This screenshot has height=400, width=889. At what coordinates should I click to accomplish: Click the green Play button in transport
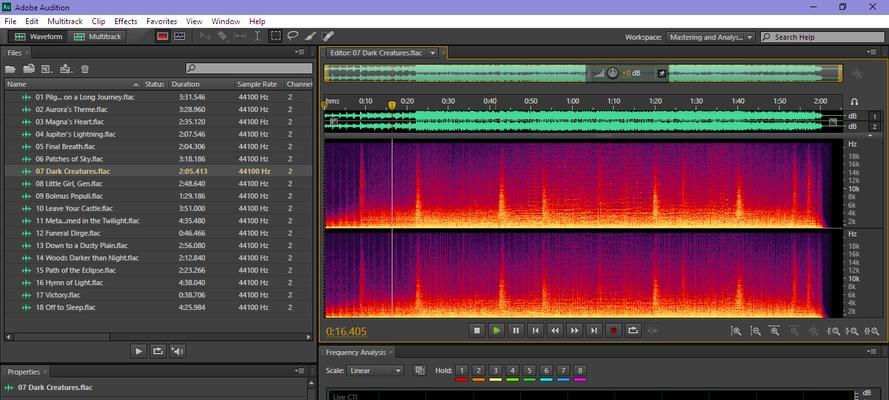pos(497,330)
